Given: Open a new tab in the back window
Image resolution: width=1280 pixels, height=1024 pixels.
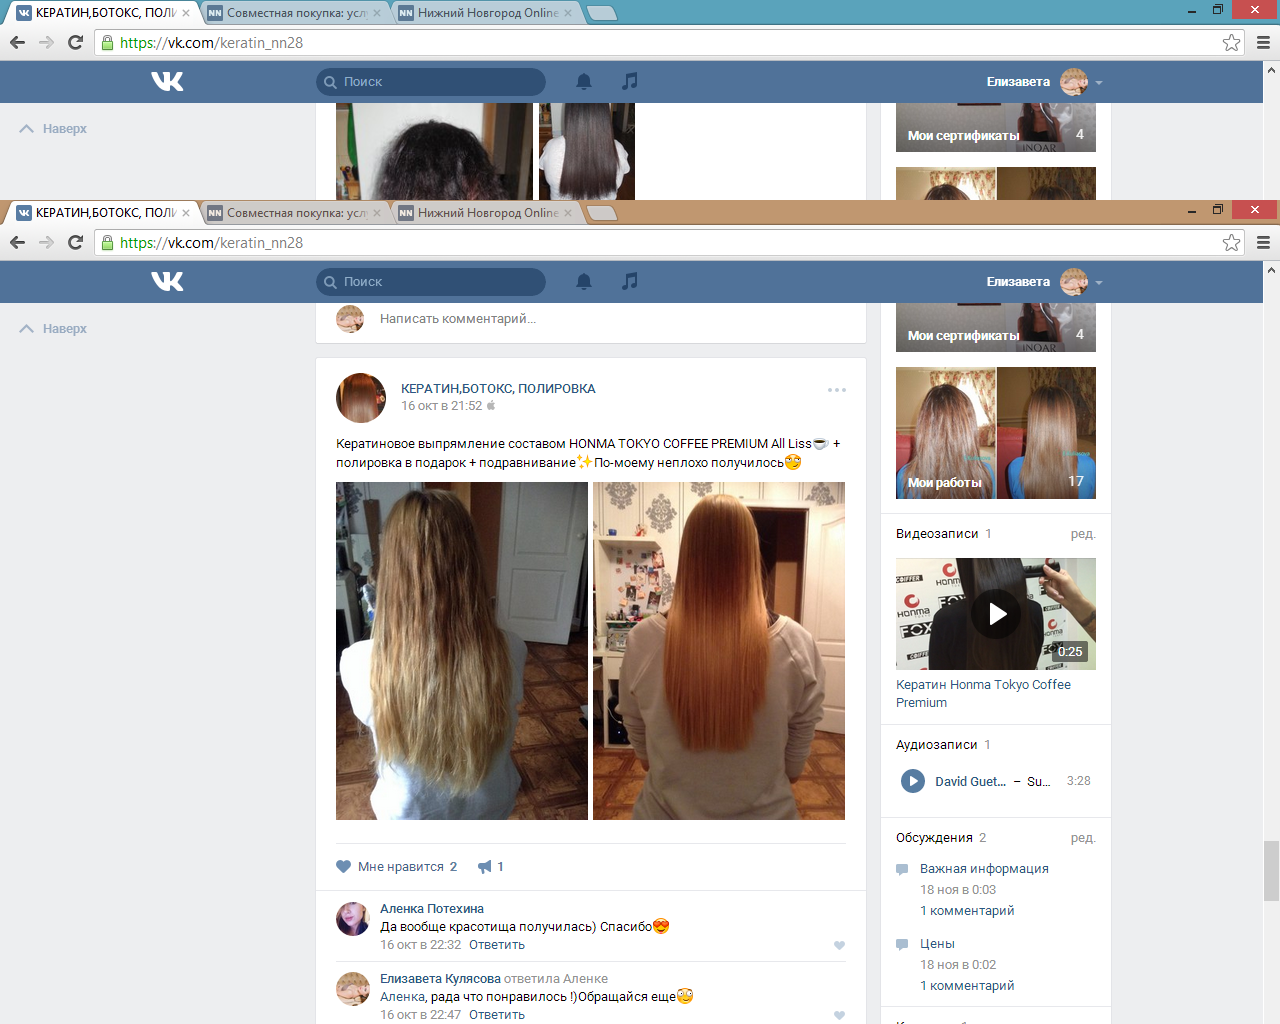Looking at the screenshot, I should [601, 13].
